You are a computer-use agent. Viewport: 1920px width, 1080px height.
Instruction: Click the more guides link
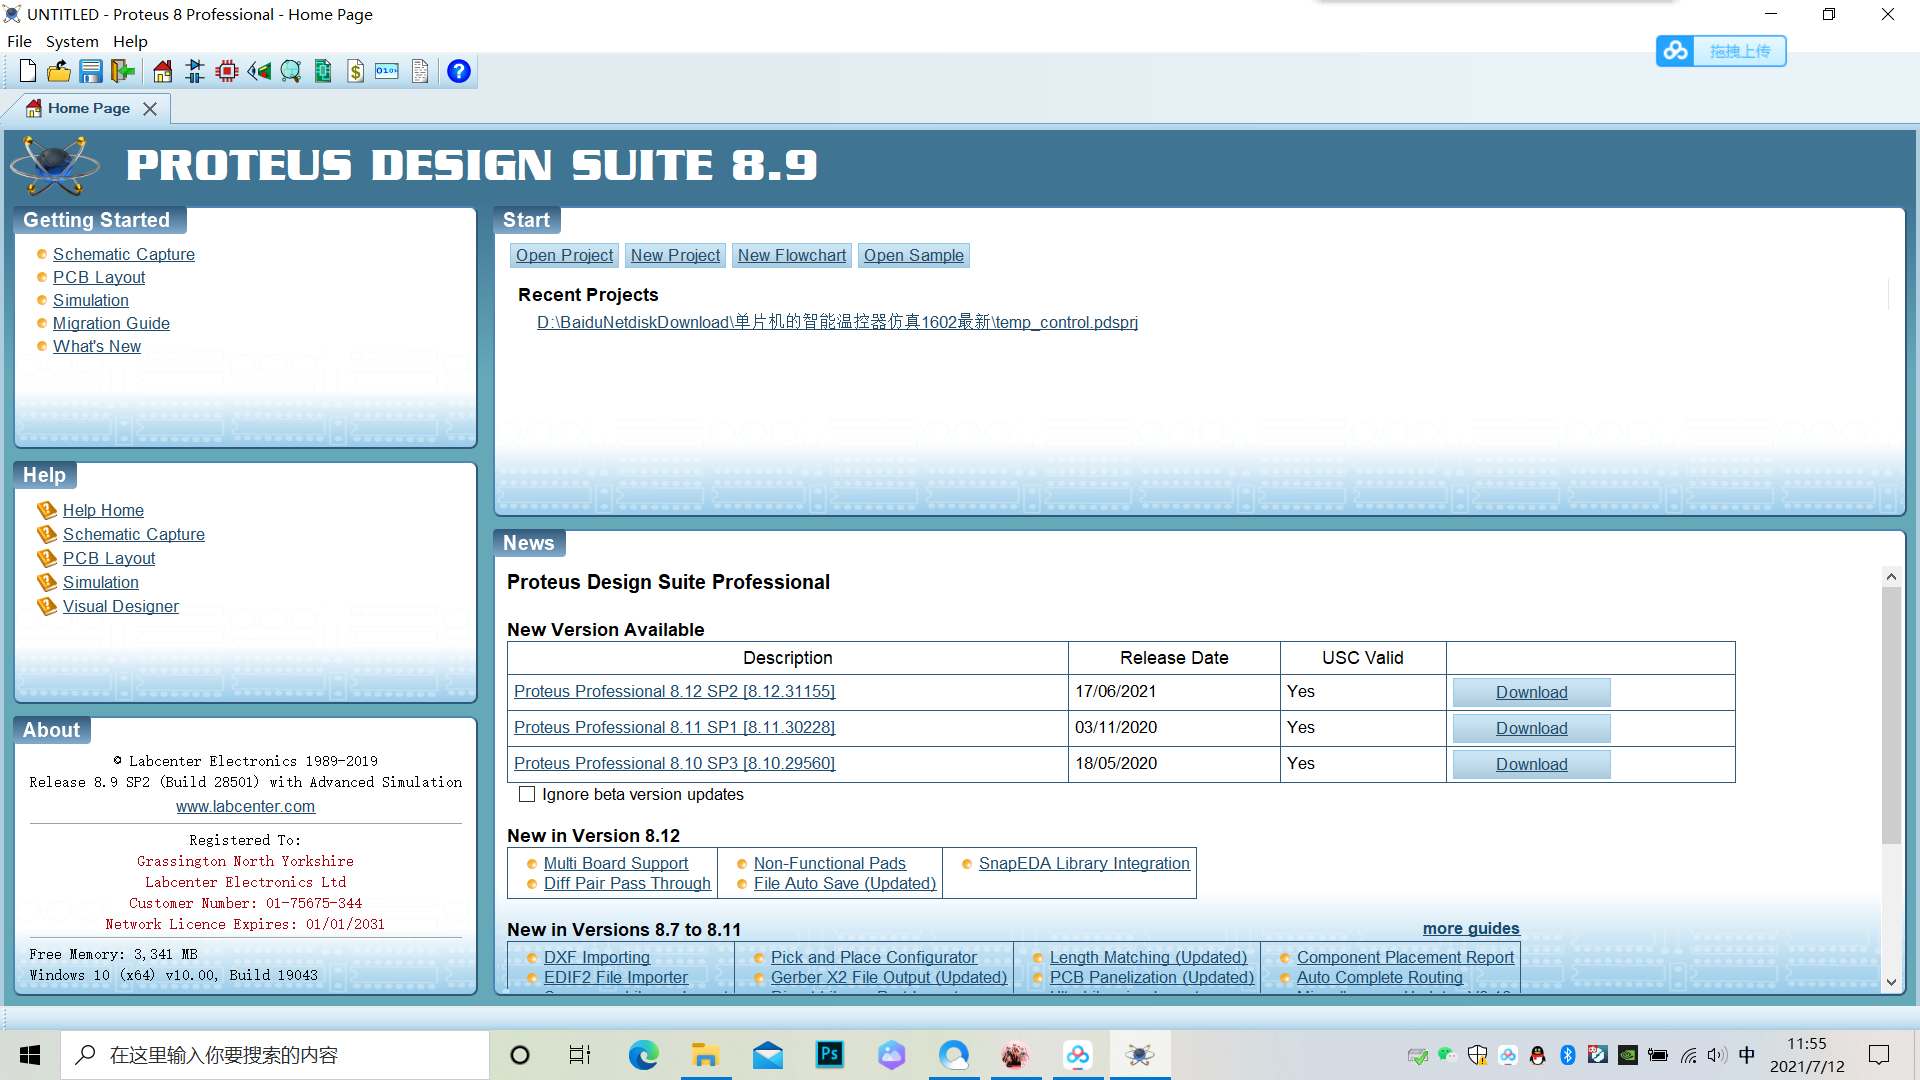click(x=1471, y=928)
